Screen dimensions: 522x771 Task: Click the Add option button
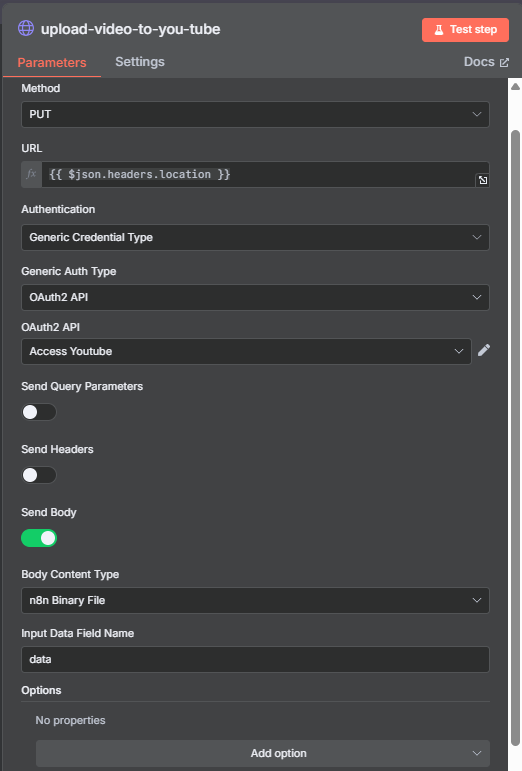coord(263,753)
